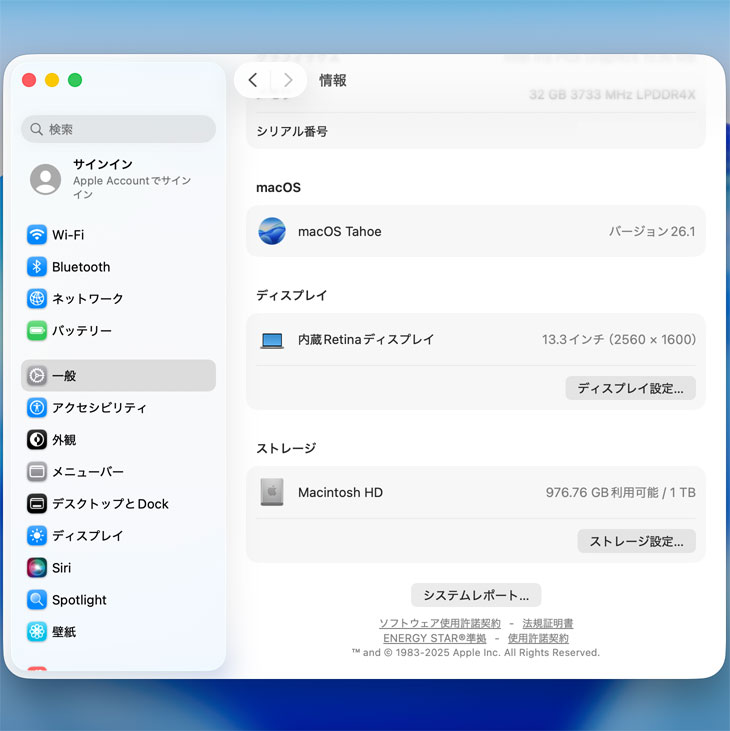
Task: Select メニューバー in sidebar
Action: pyautogui.click(x=87, y=472)
